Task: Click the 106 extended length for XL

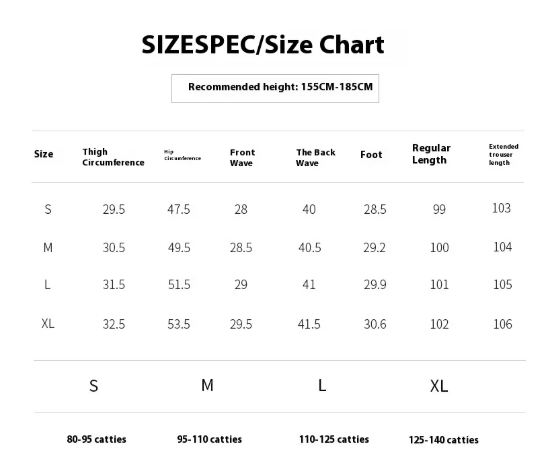Action: 502,324
